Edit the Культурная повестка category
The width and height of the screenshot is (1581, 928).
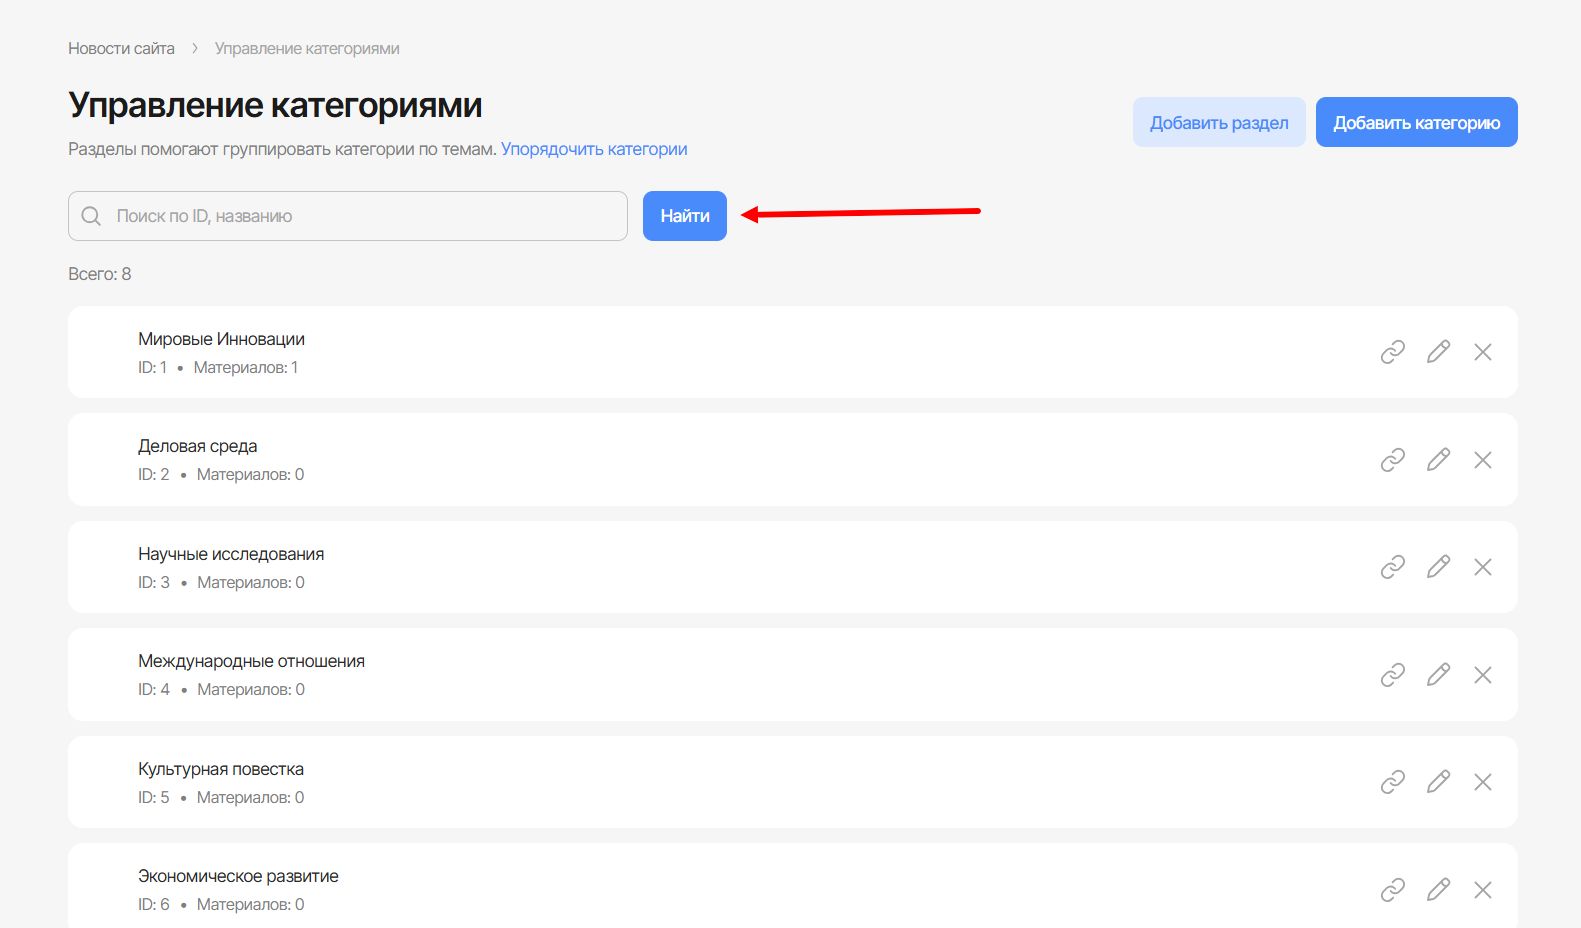(1438, 782)
